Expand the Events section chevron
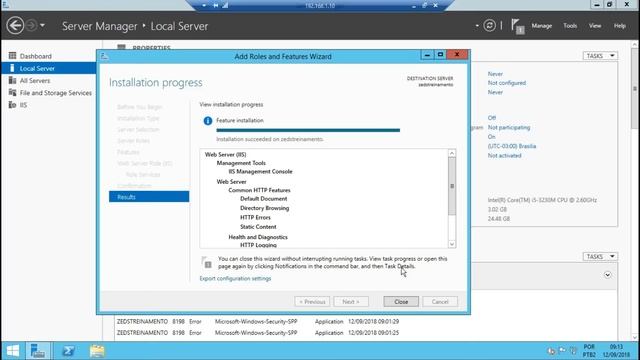The image size is (640, 360). pyautogui.click(x=607, y=275)
